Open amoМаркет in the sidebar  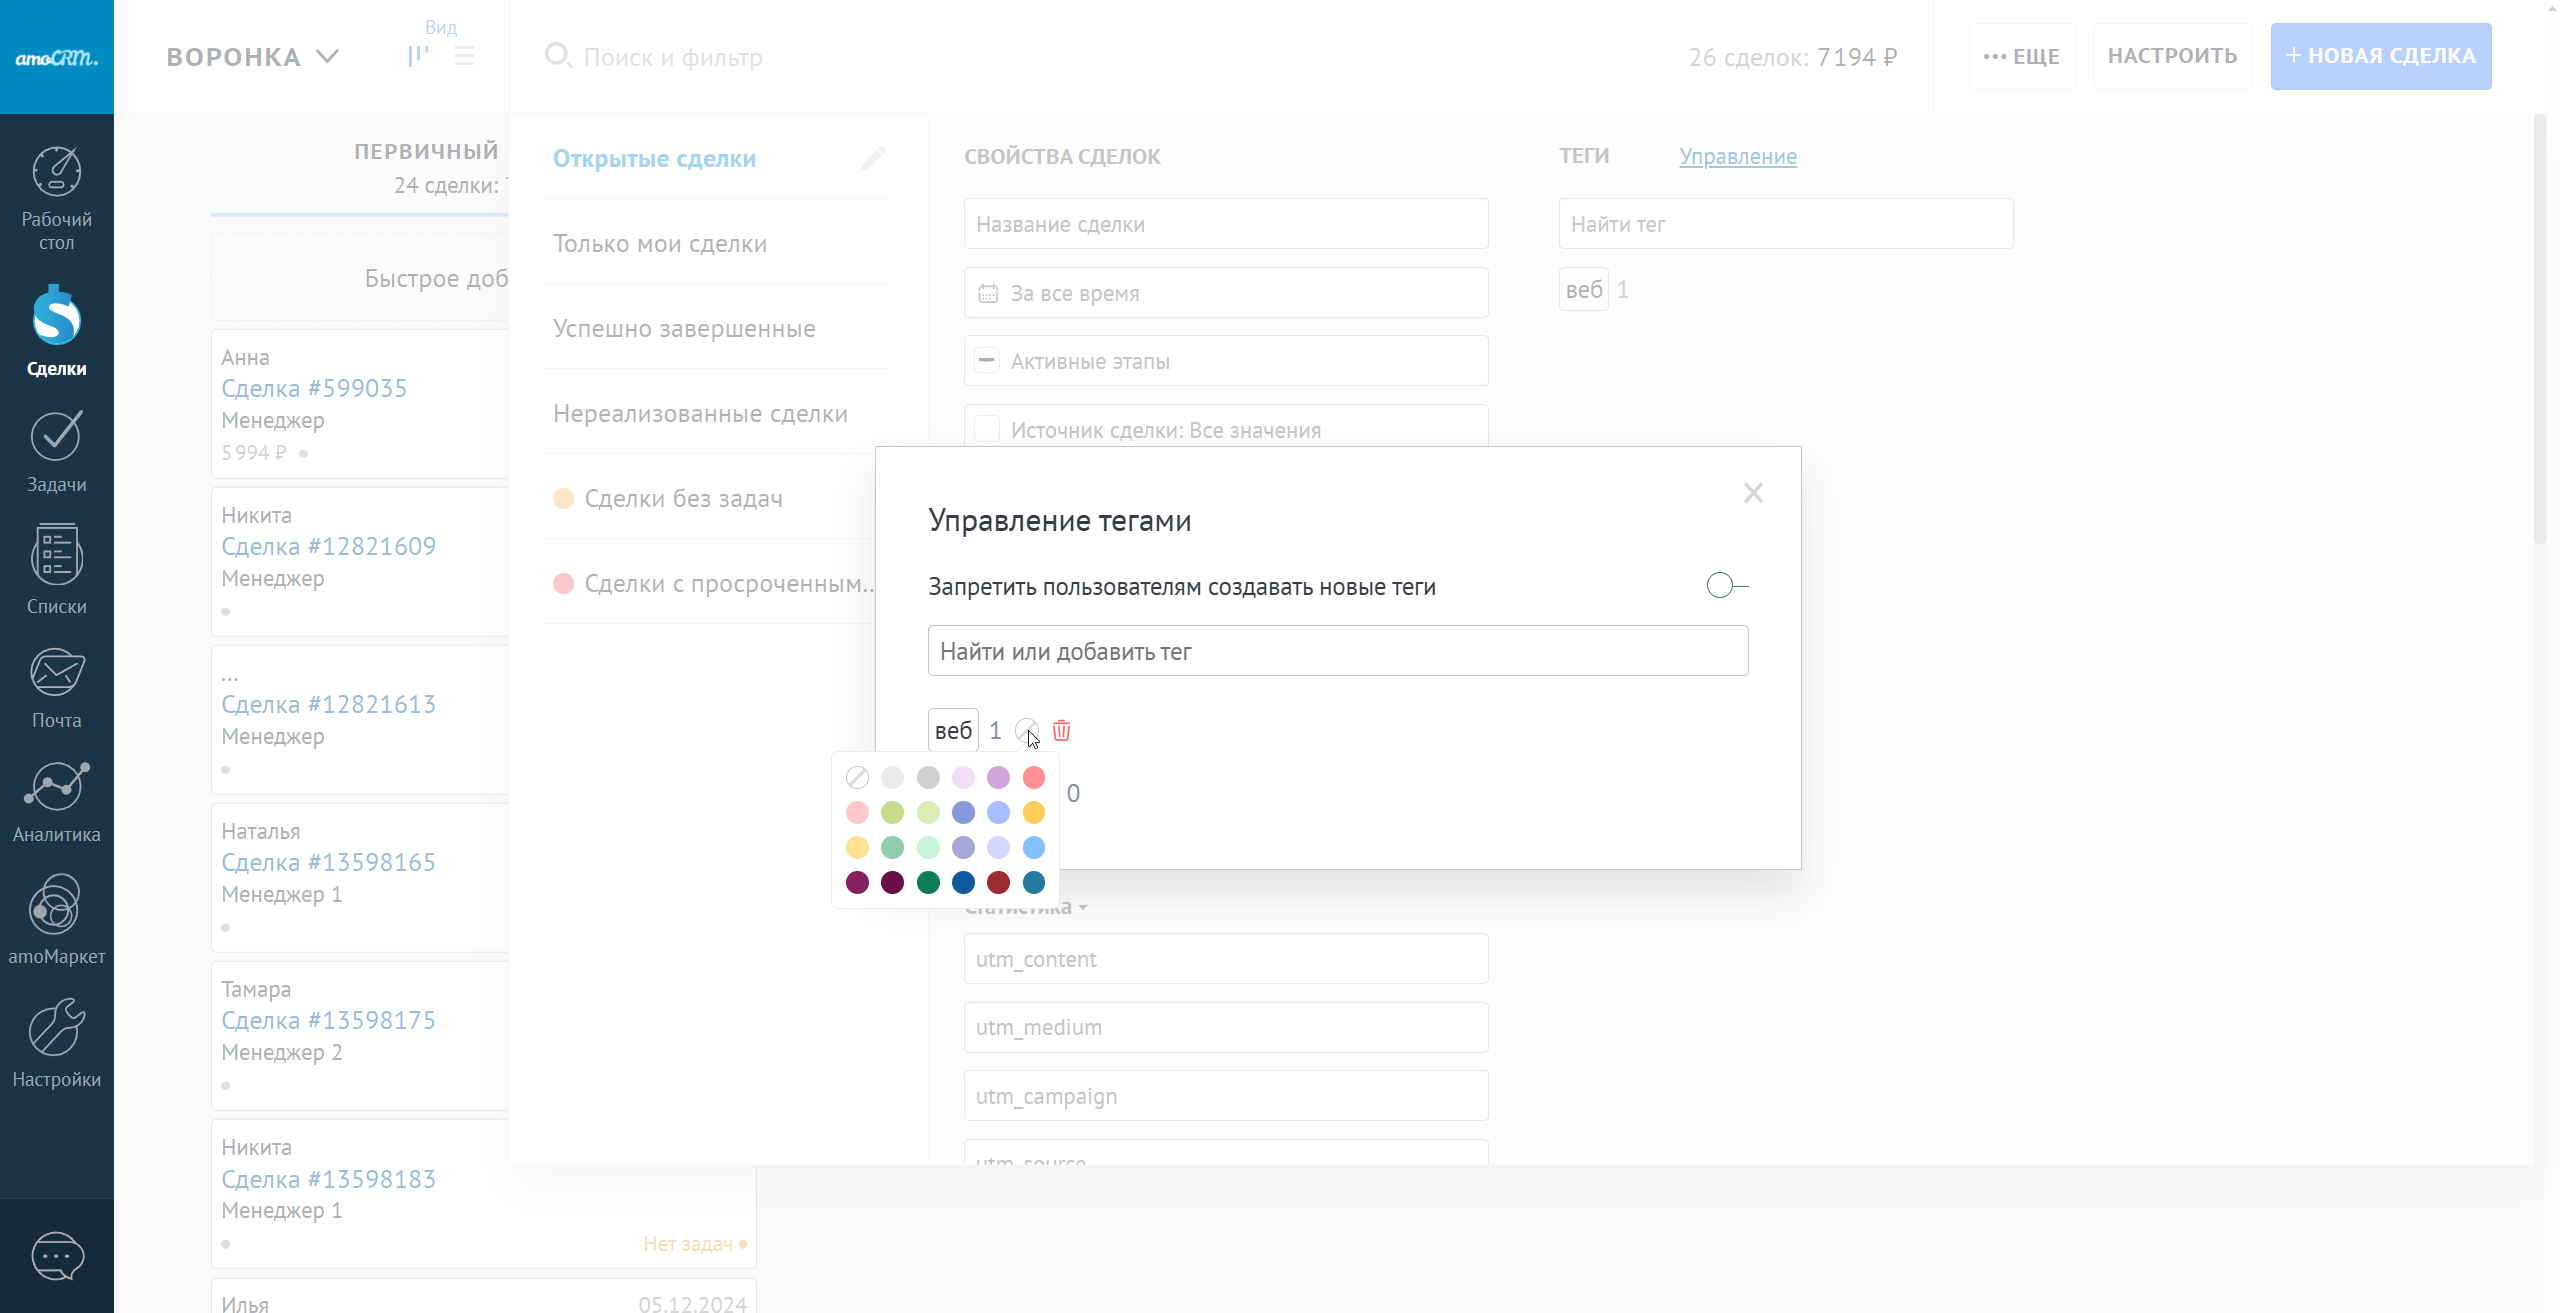point(57,906)
